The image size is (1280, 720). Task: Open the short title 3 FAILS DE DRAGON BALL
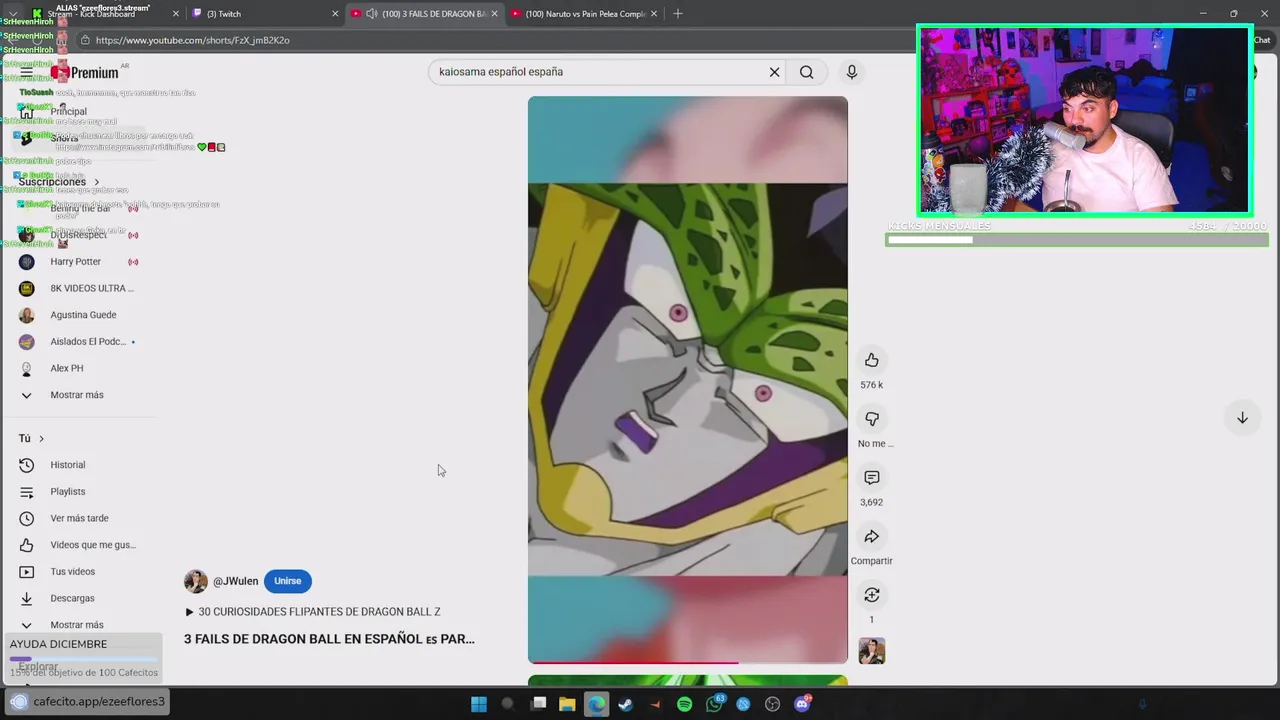pos(329,639)
